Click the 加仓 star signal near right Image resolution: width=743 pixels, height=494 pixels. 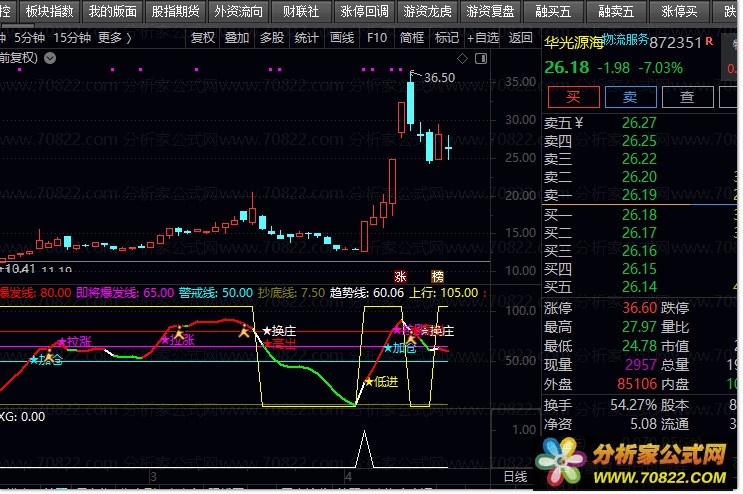pos(400,349)
